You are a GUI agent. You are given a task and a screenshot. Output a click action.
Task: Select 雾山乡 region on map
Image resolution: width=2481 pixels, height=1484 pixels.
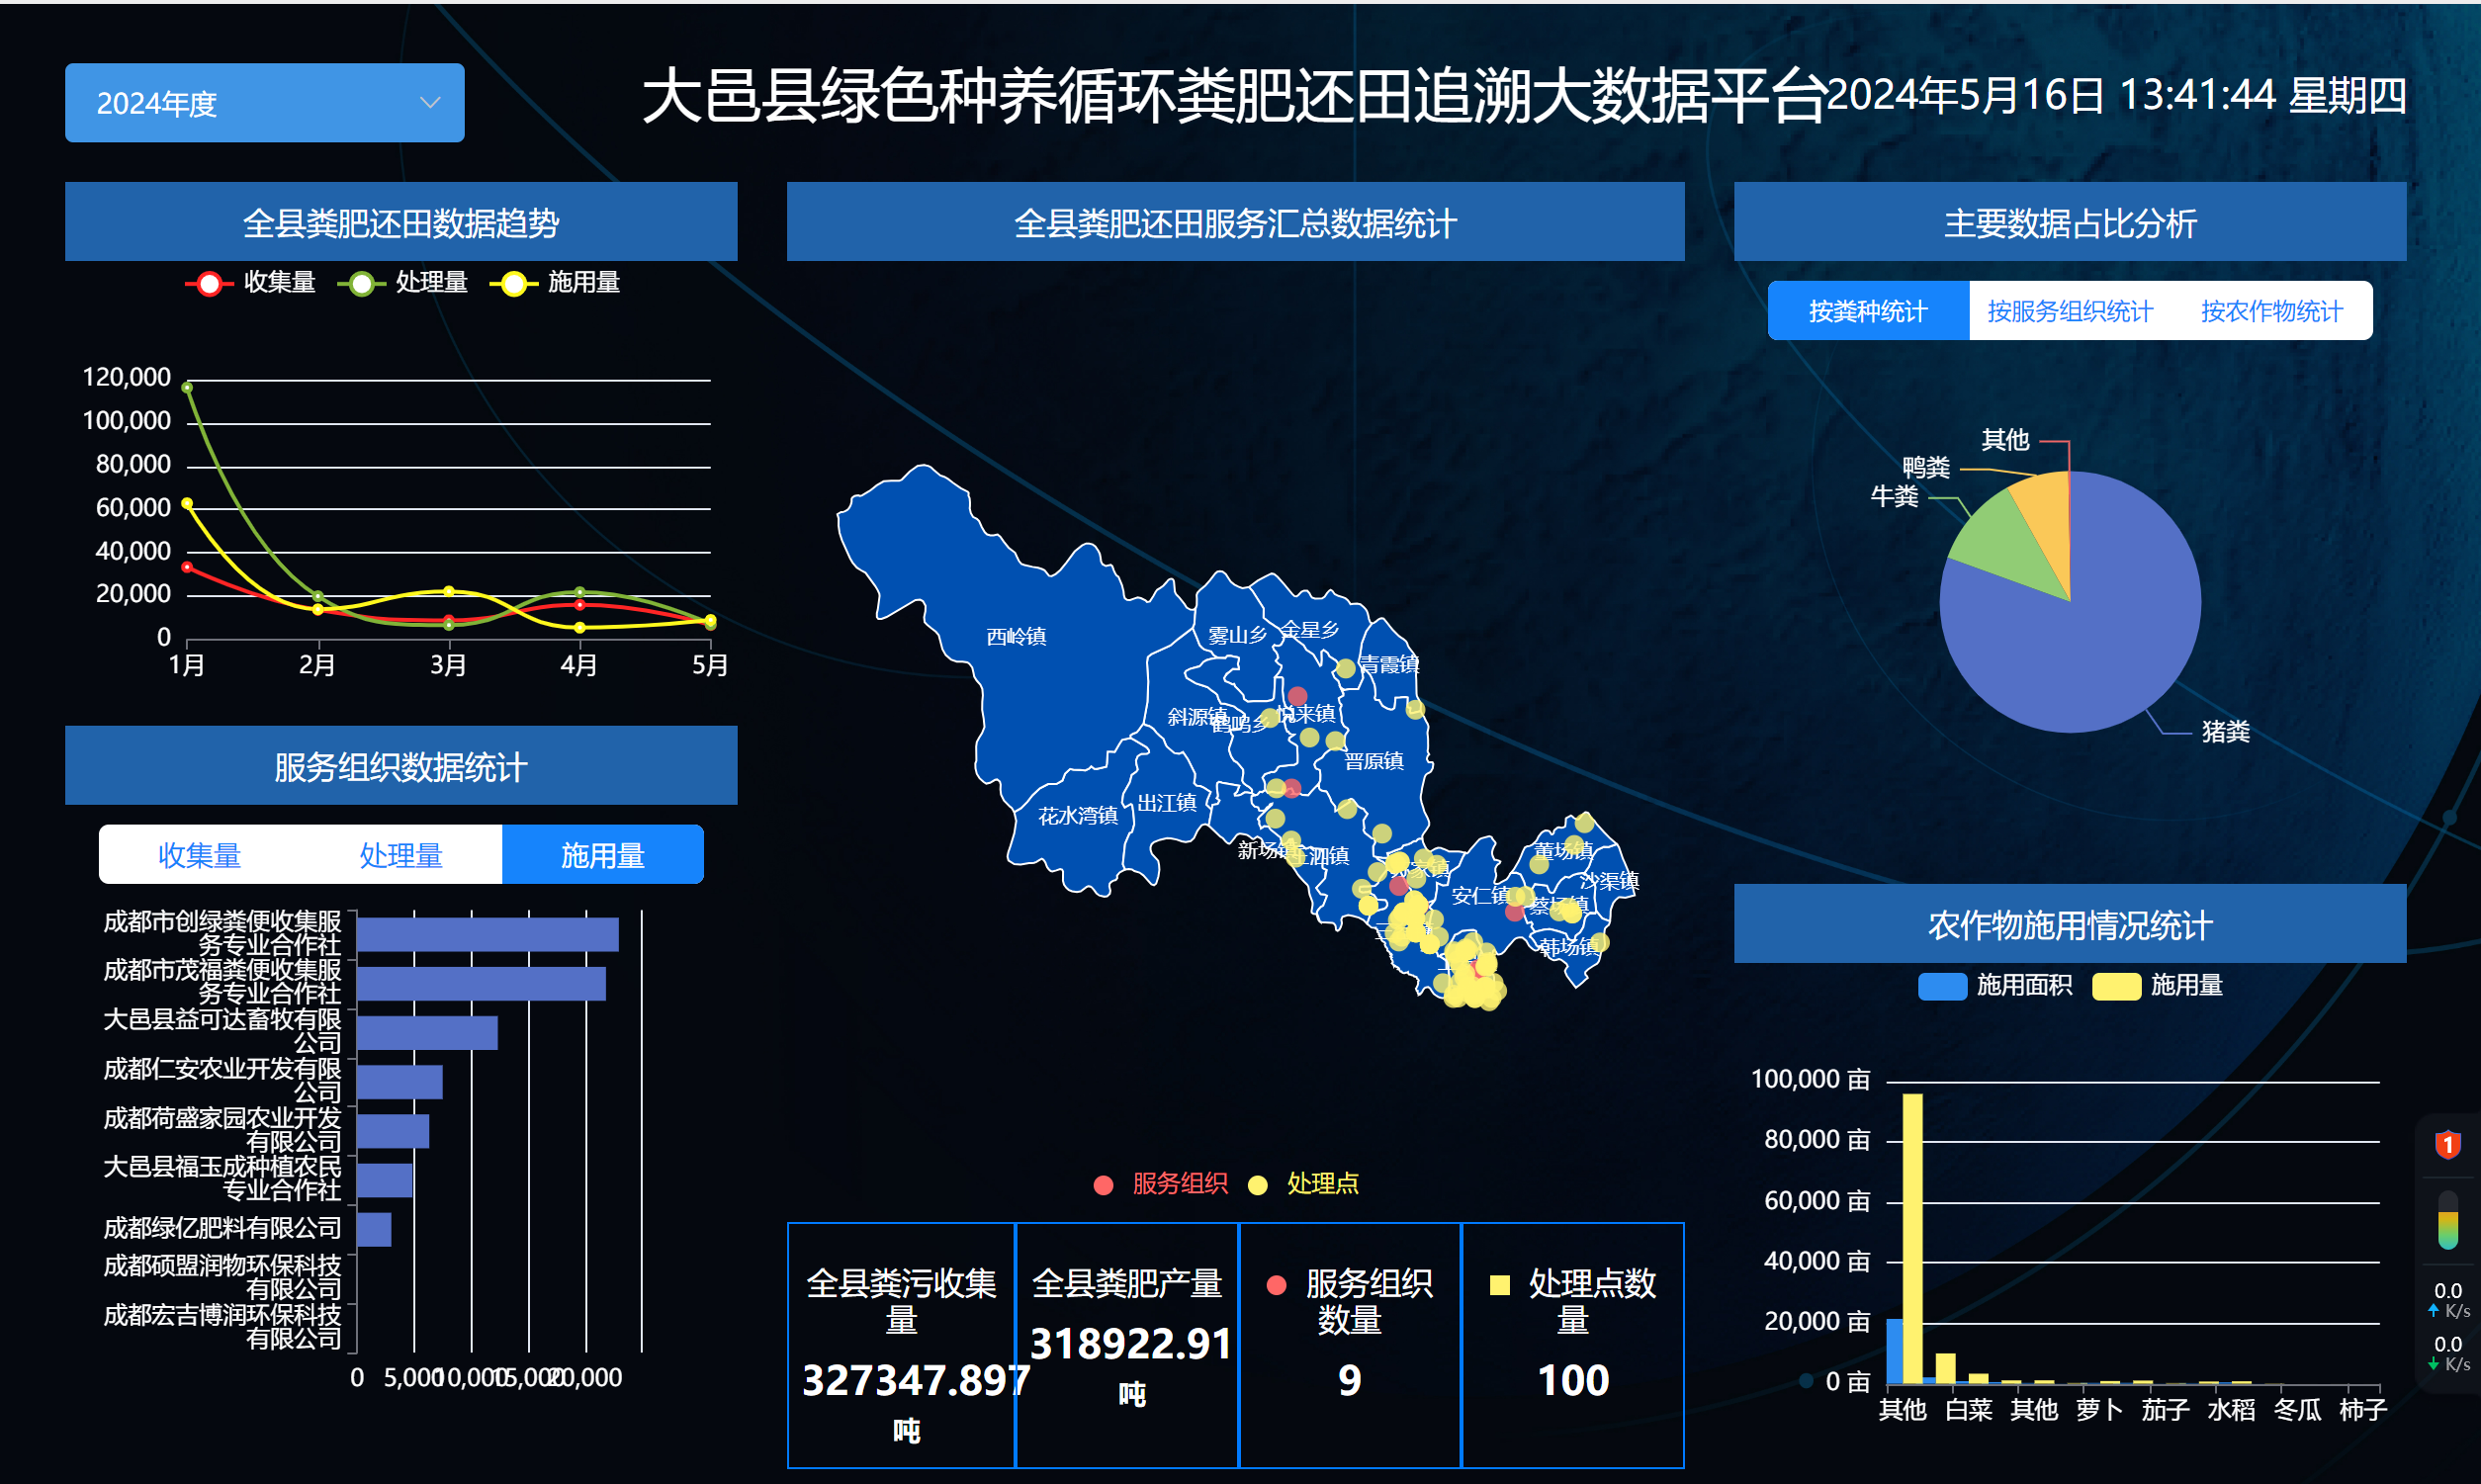[1237, 635]
